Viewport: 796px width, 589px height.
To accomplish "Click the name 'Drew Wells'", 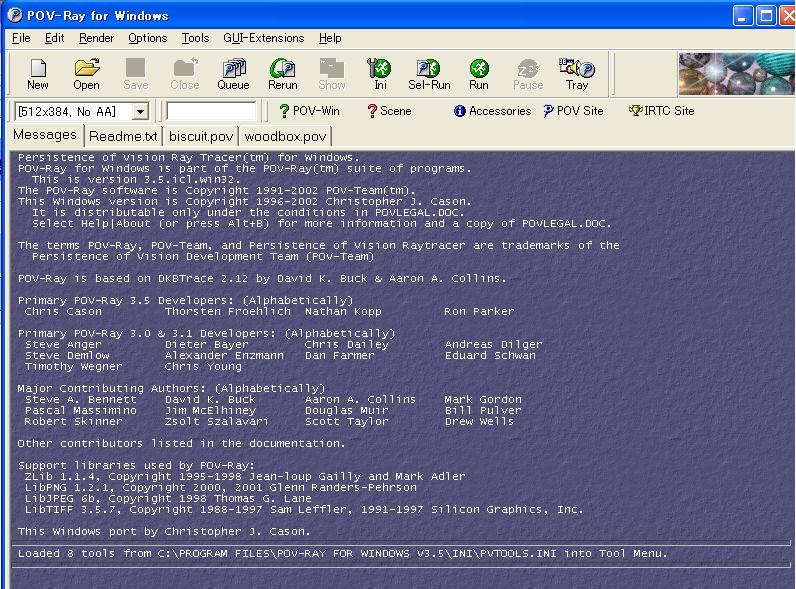I will click(x=479, y=421).
